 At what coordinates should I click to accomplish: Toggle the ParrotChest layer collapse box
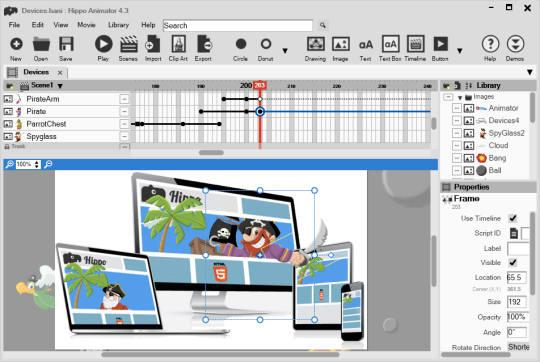124,124
